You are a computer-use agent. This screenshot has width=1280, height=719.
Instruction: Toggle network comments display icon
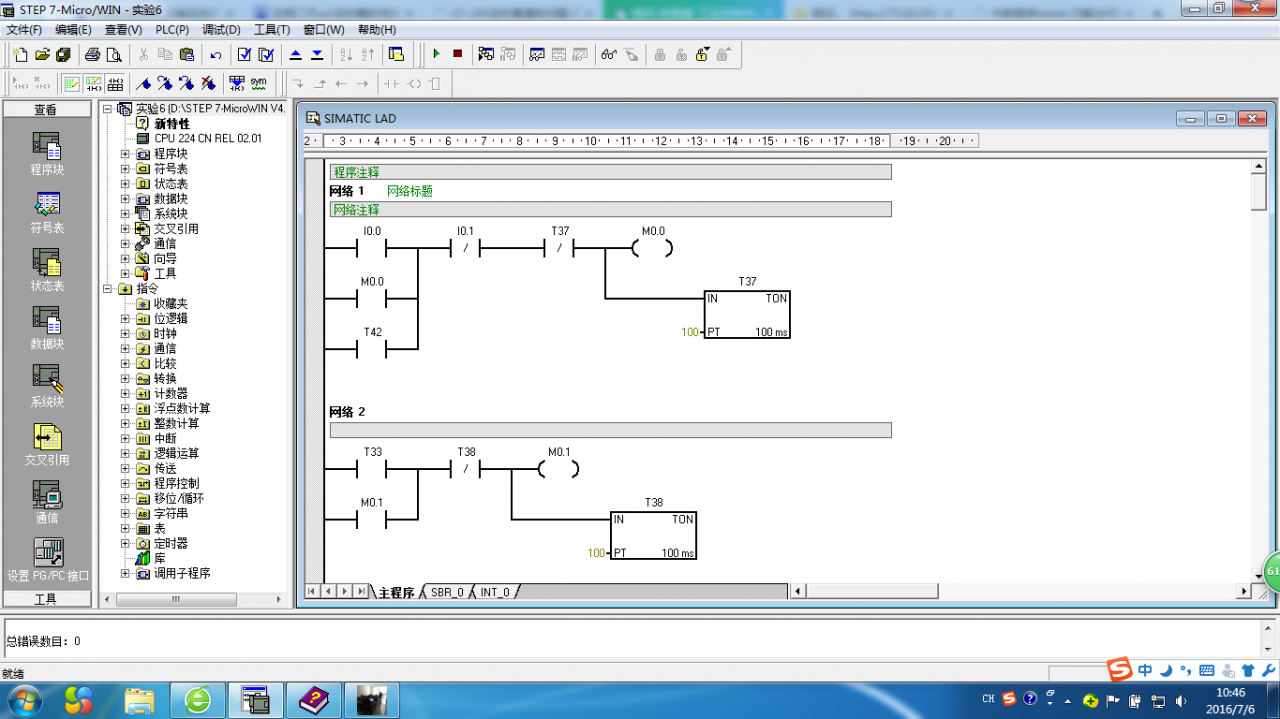pyautogui.click(x=93, y=83)
